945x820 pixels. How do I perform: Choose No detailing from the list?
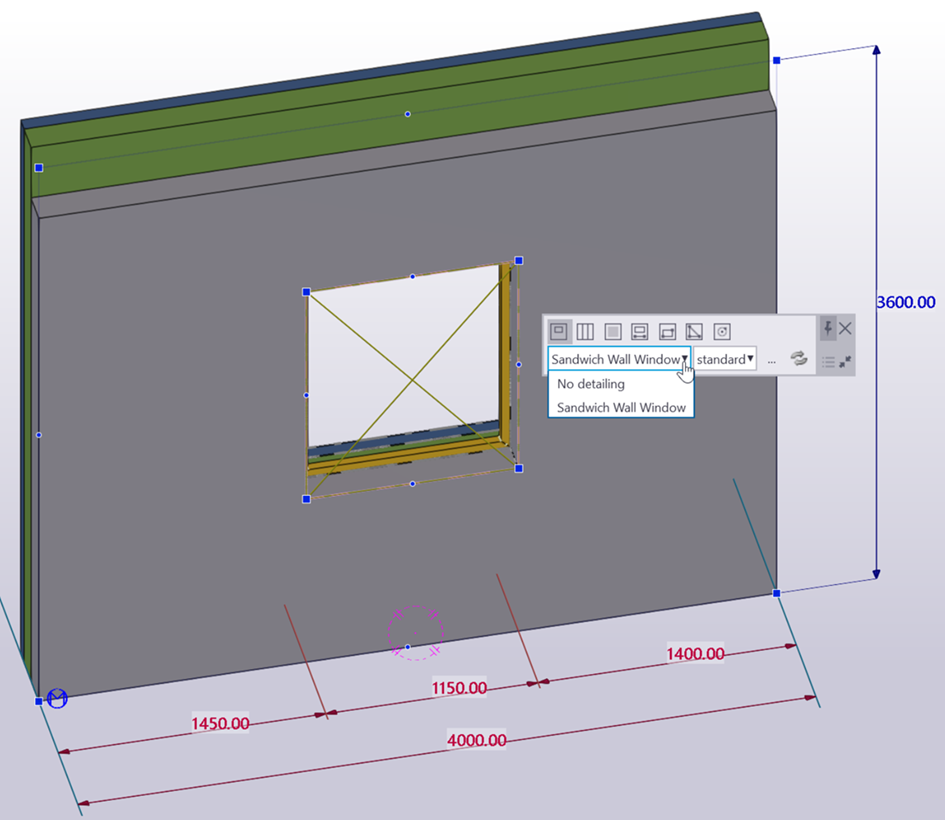(x=591, y=384)
